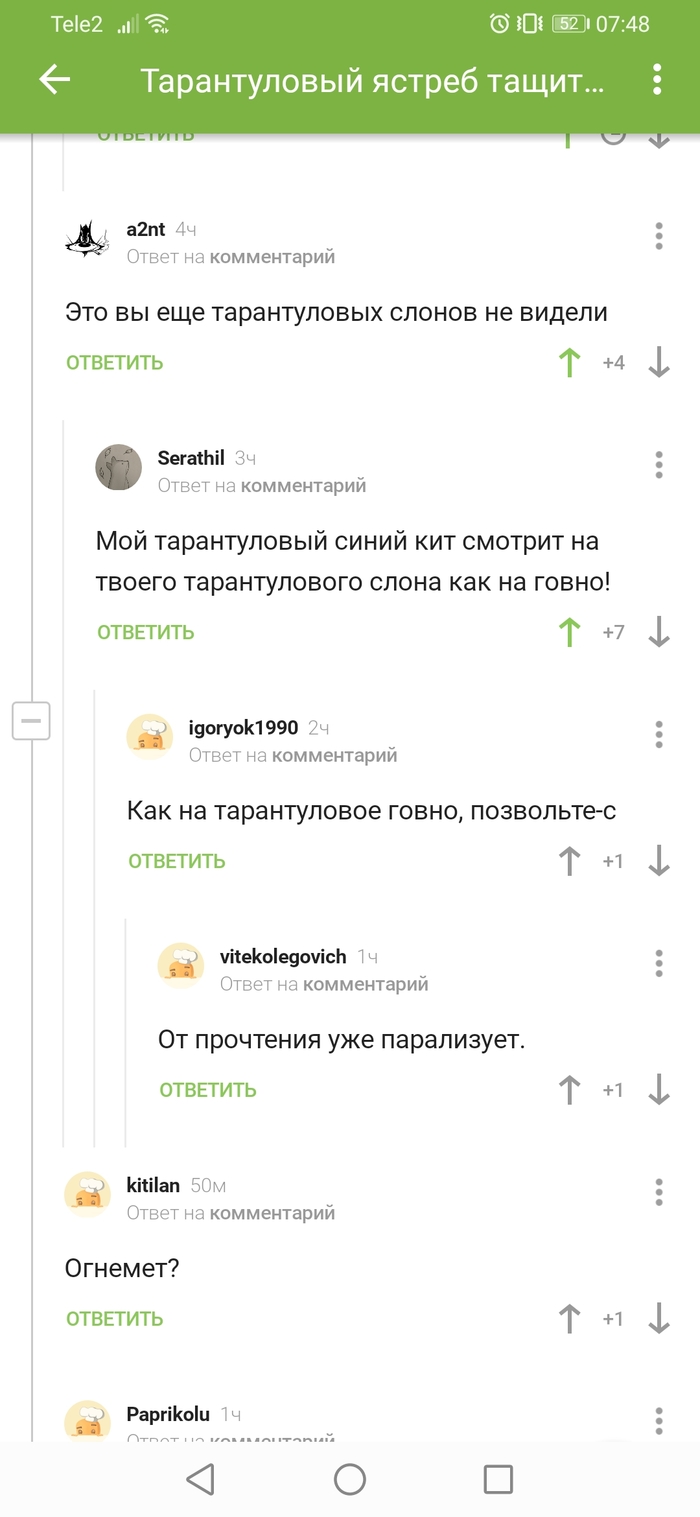Viewport: 700px width, 1517px height.
Task: Downvote Serathil's blue whale comment
Action: 658,632
